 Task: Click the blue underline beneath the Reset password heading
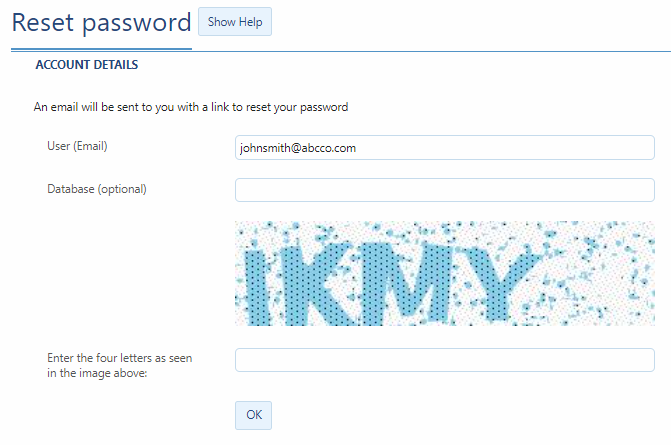[x=100, y=49]
